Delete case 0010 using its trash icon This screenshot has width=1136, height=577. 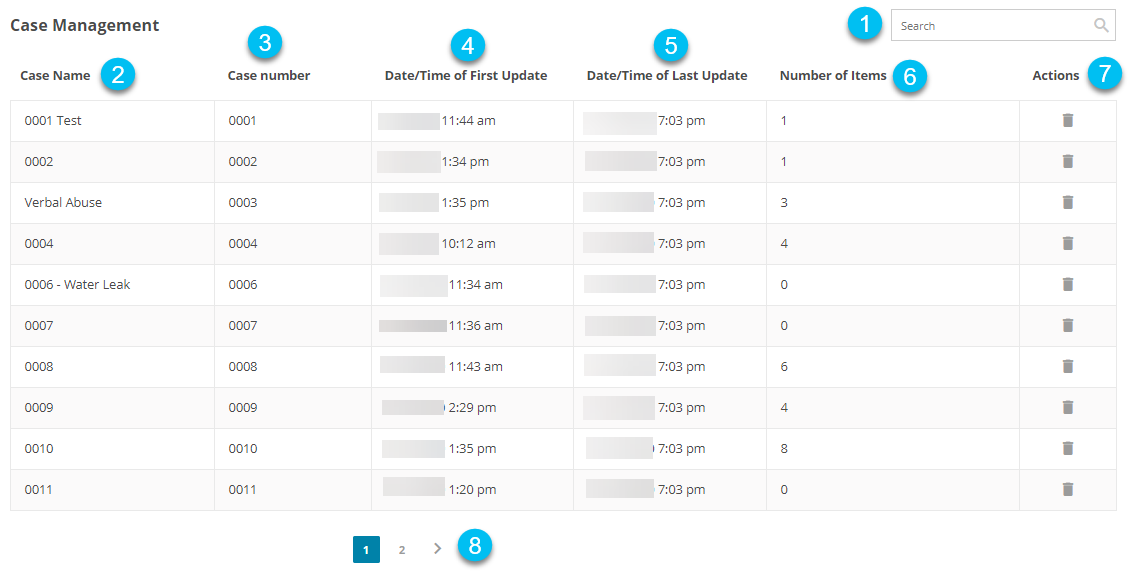coord(1067,448)
